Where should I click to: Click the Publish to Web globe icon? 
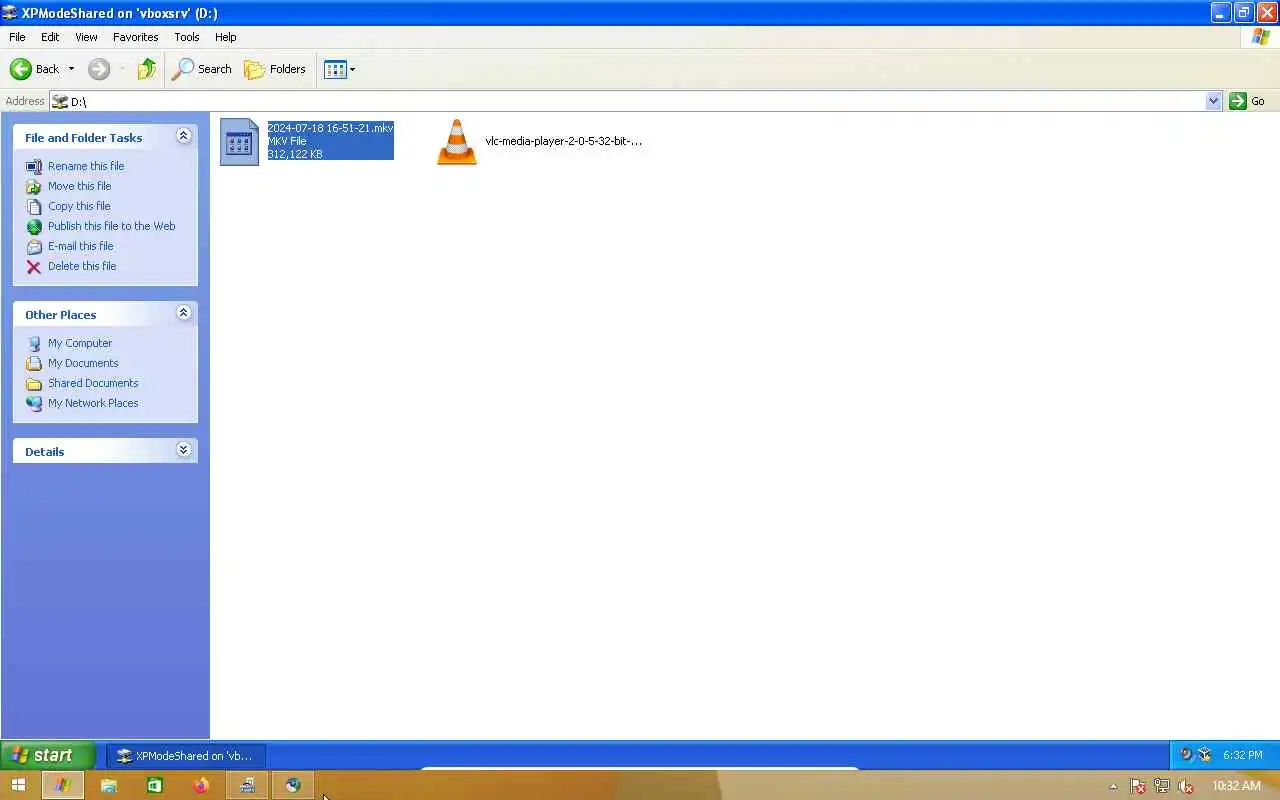(34, 227)
